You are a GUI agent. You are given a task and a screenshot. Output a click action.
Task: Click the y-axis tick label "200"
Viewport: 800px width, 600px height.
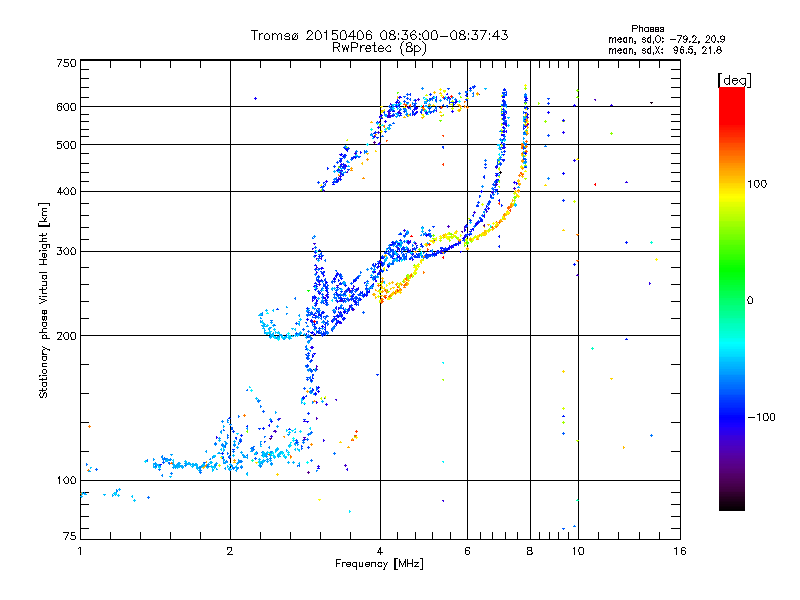(66, 336)
